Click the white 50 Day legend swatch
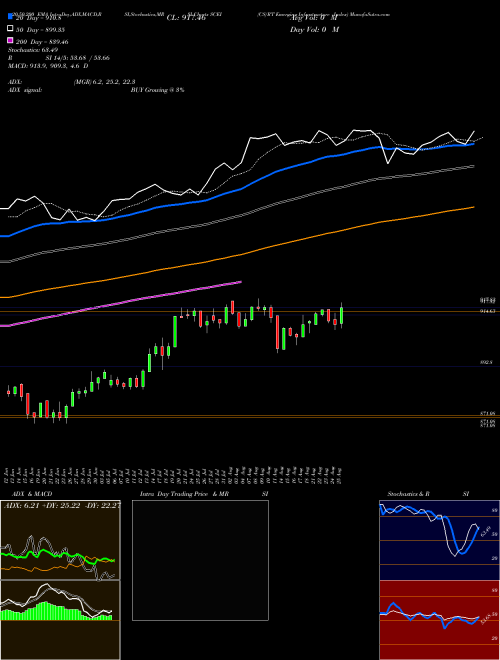This screenshot has width=500, height=660. click(x=10, y=29)
